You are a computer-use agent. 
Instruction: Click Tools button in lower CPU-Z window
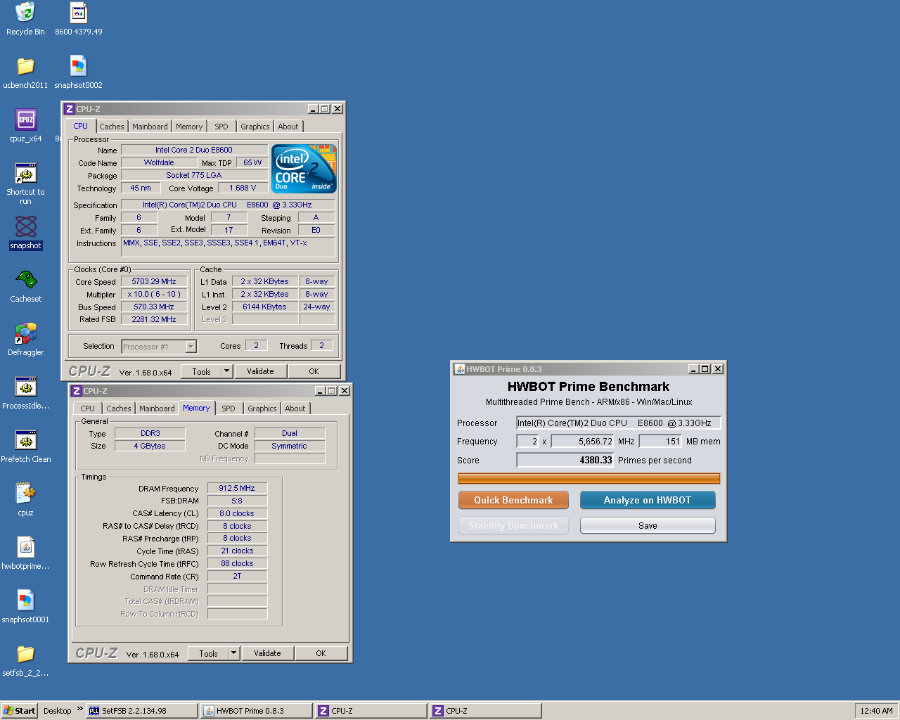208,653
